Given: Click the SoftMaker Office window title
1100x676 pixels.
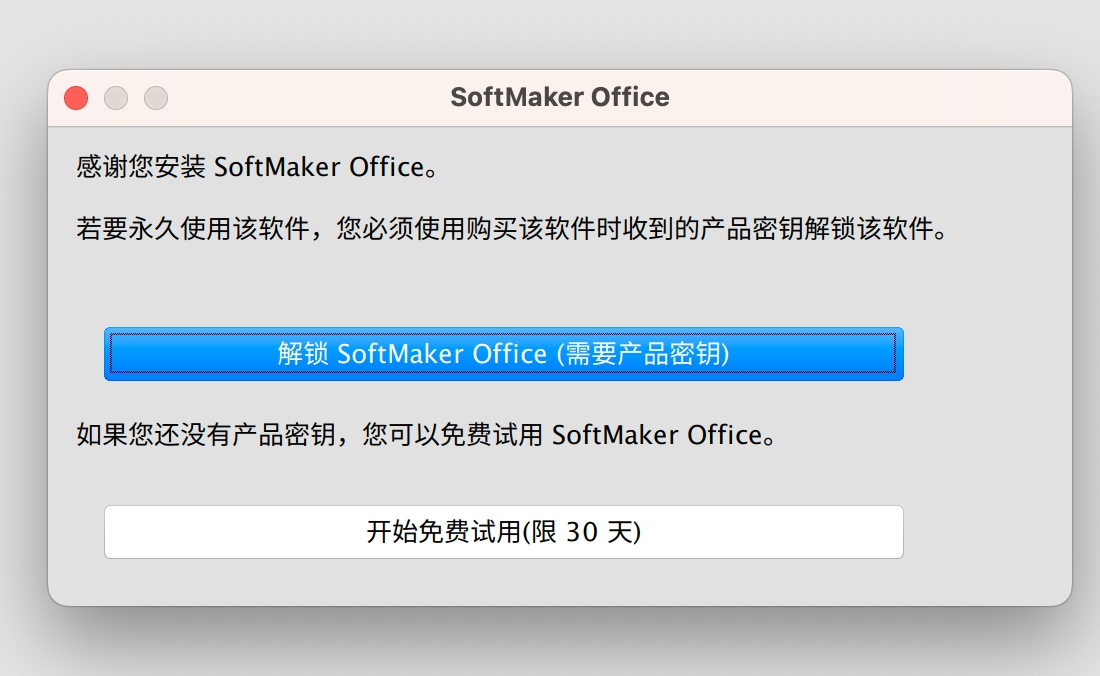Looking at the screenshot, I should click(x=559, y=97).
